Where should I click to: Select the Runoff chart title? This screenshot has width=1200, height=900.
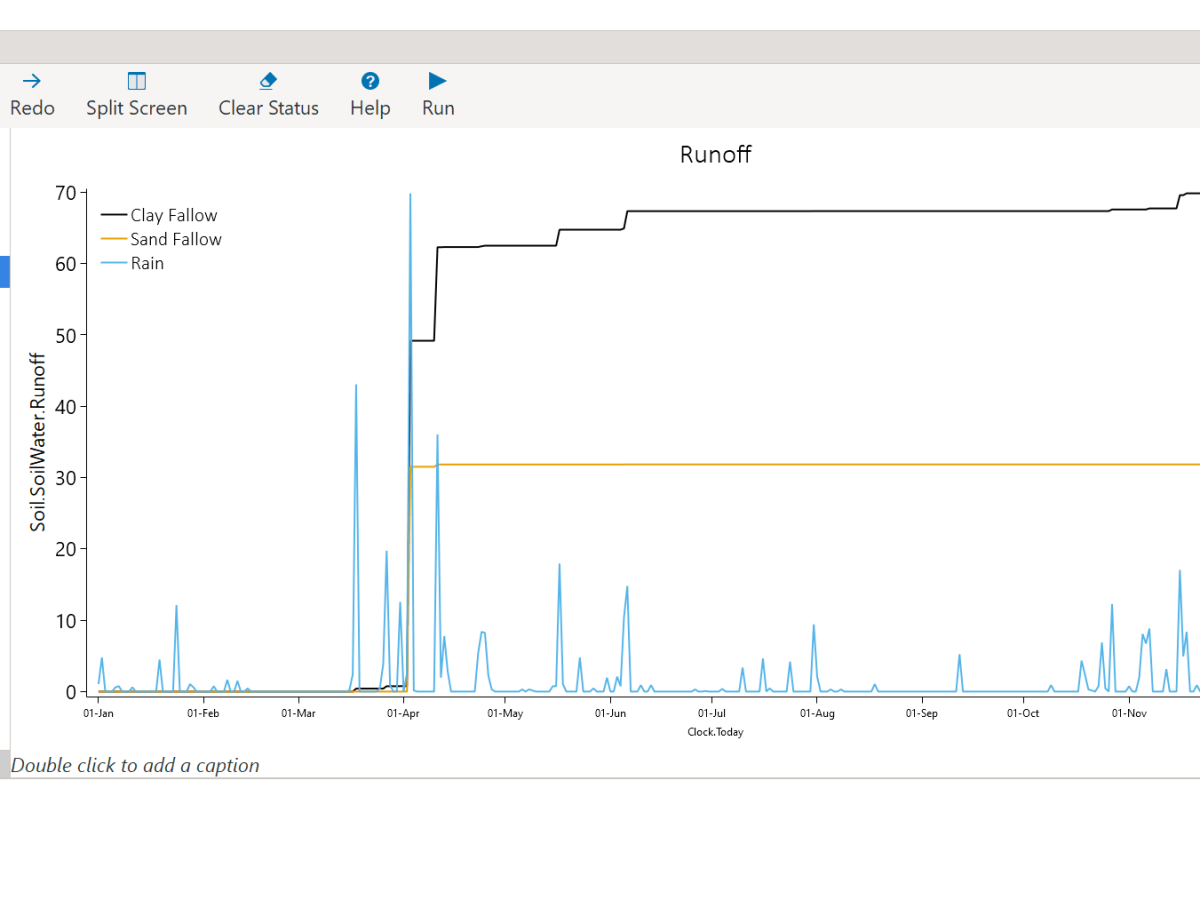(715, 155)
